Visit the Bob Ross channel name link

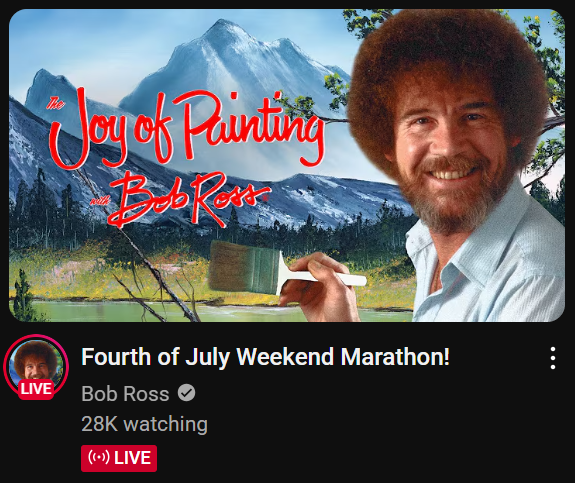point(125,394)
